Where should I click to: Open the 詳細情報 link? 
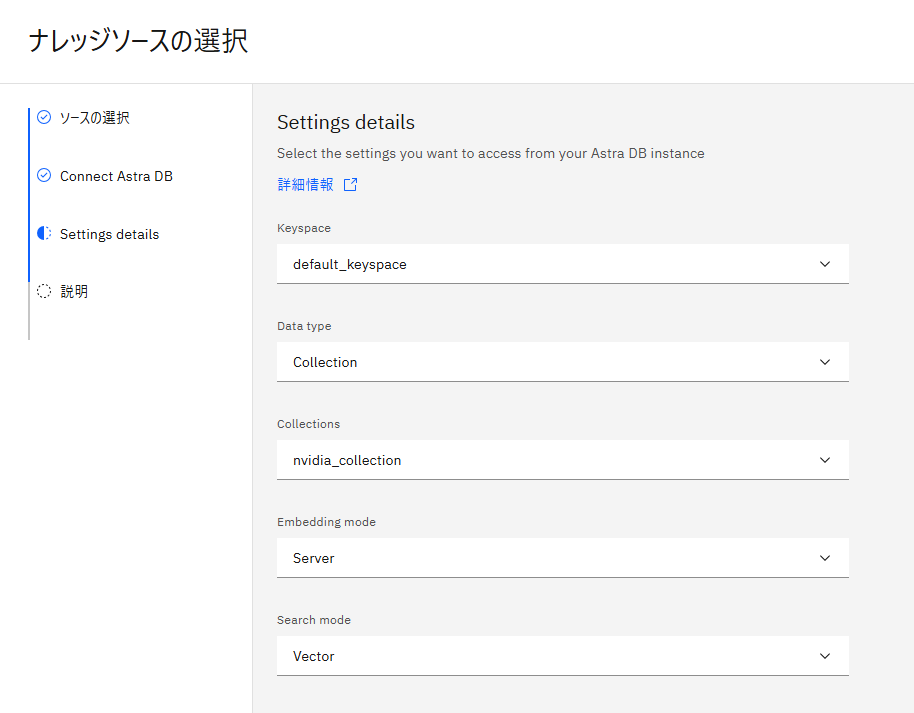coord(305,185)
